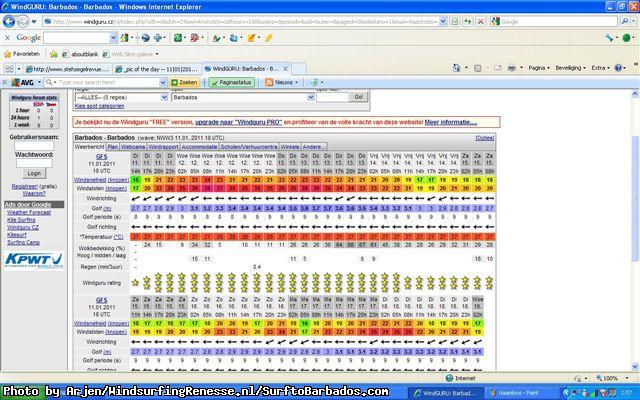
Task: Click the Go! button
Action: (x=358, y=97)
